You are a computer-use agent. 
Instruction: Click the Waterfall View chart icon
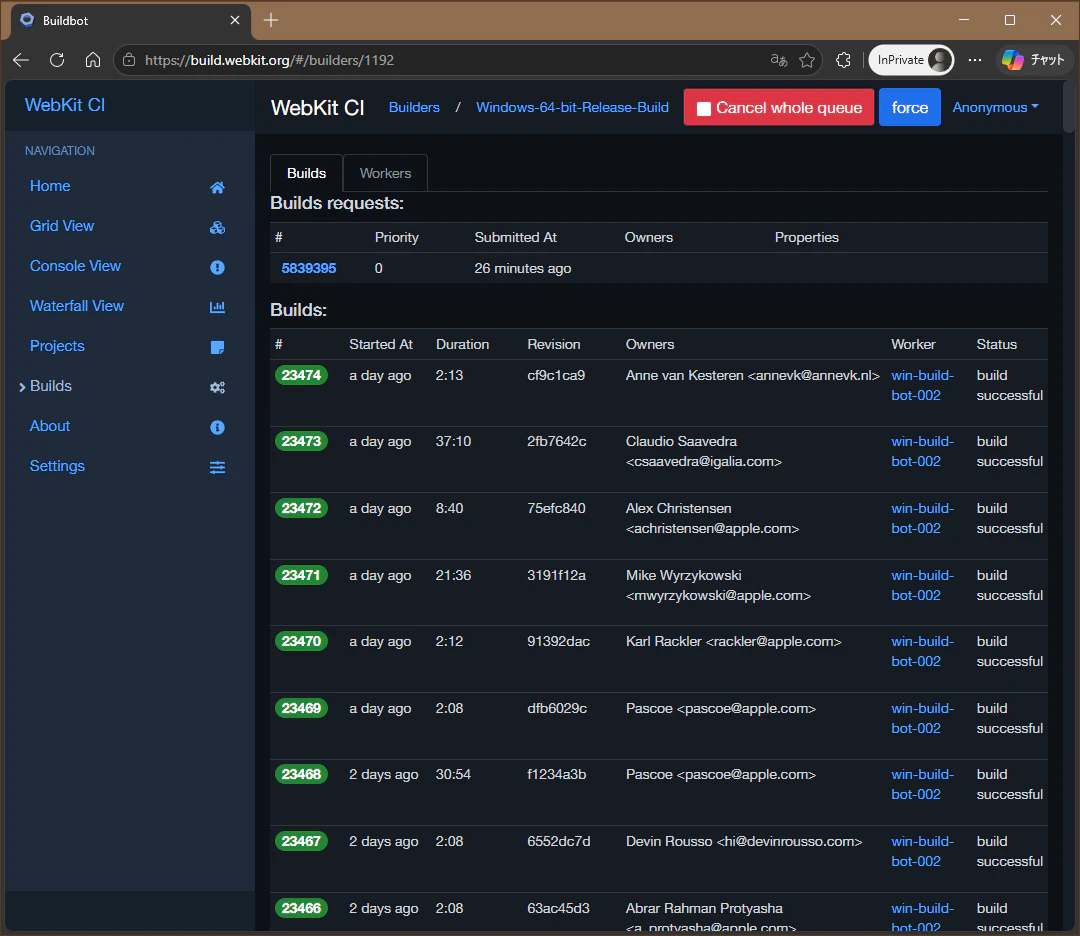[x=217, y=307]
